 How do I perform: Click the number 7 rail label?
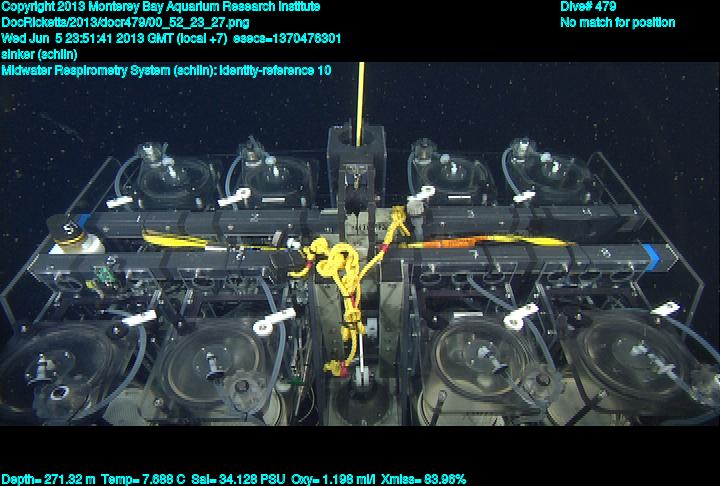click(472, 256)
